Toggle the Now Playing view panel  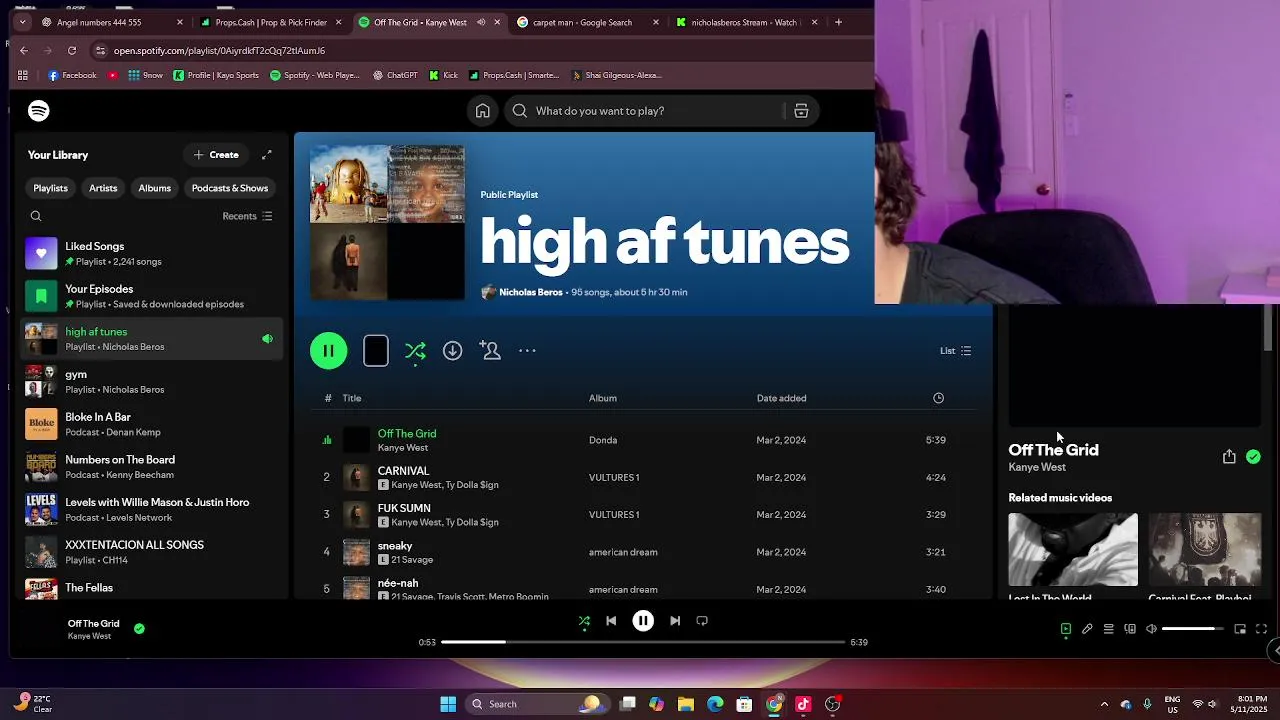1066,629
